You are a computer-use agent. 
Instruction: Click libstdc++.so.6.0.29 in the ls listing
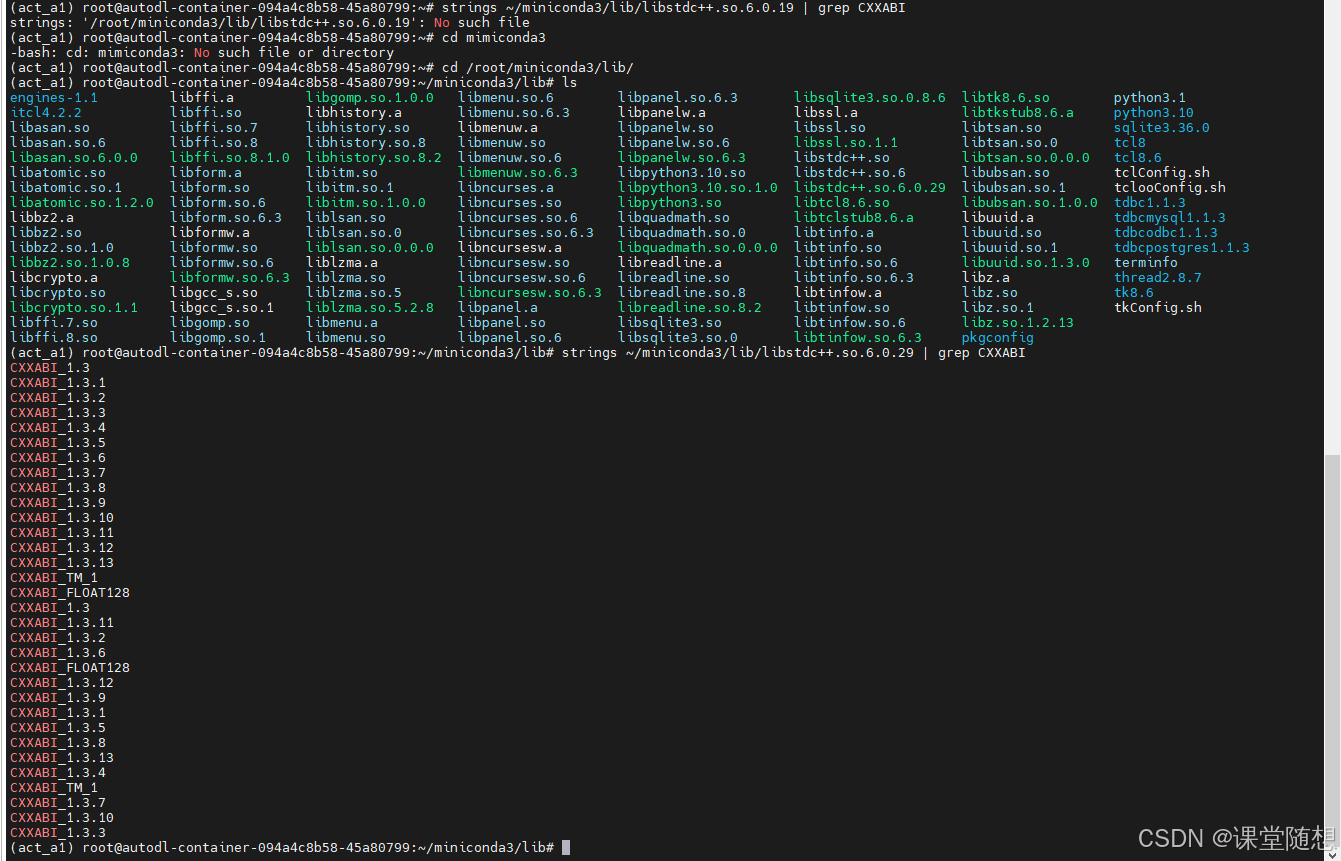point(870,188)
